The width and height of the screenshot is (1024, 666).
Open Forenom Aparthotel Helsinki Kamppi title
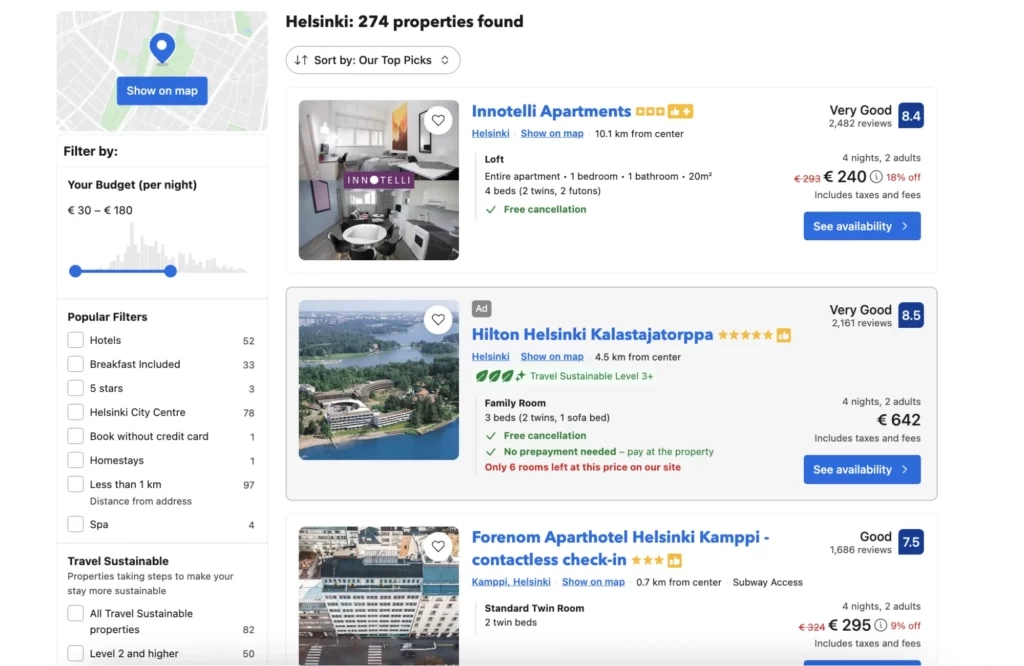(x=620, y=548)
